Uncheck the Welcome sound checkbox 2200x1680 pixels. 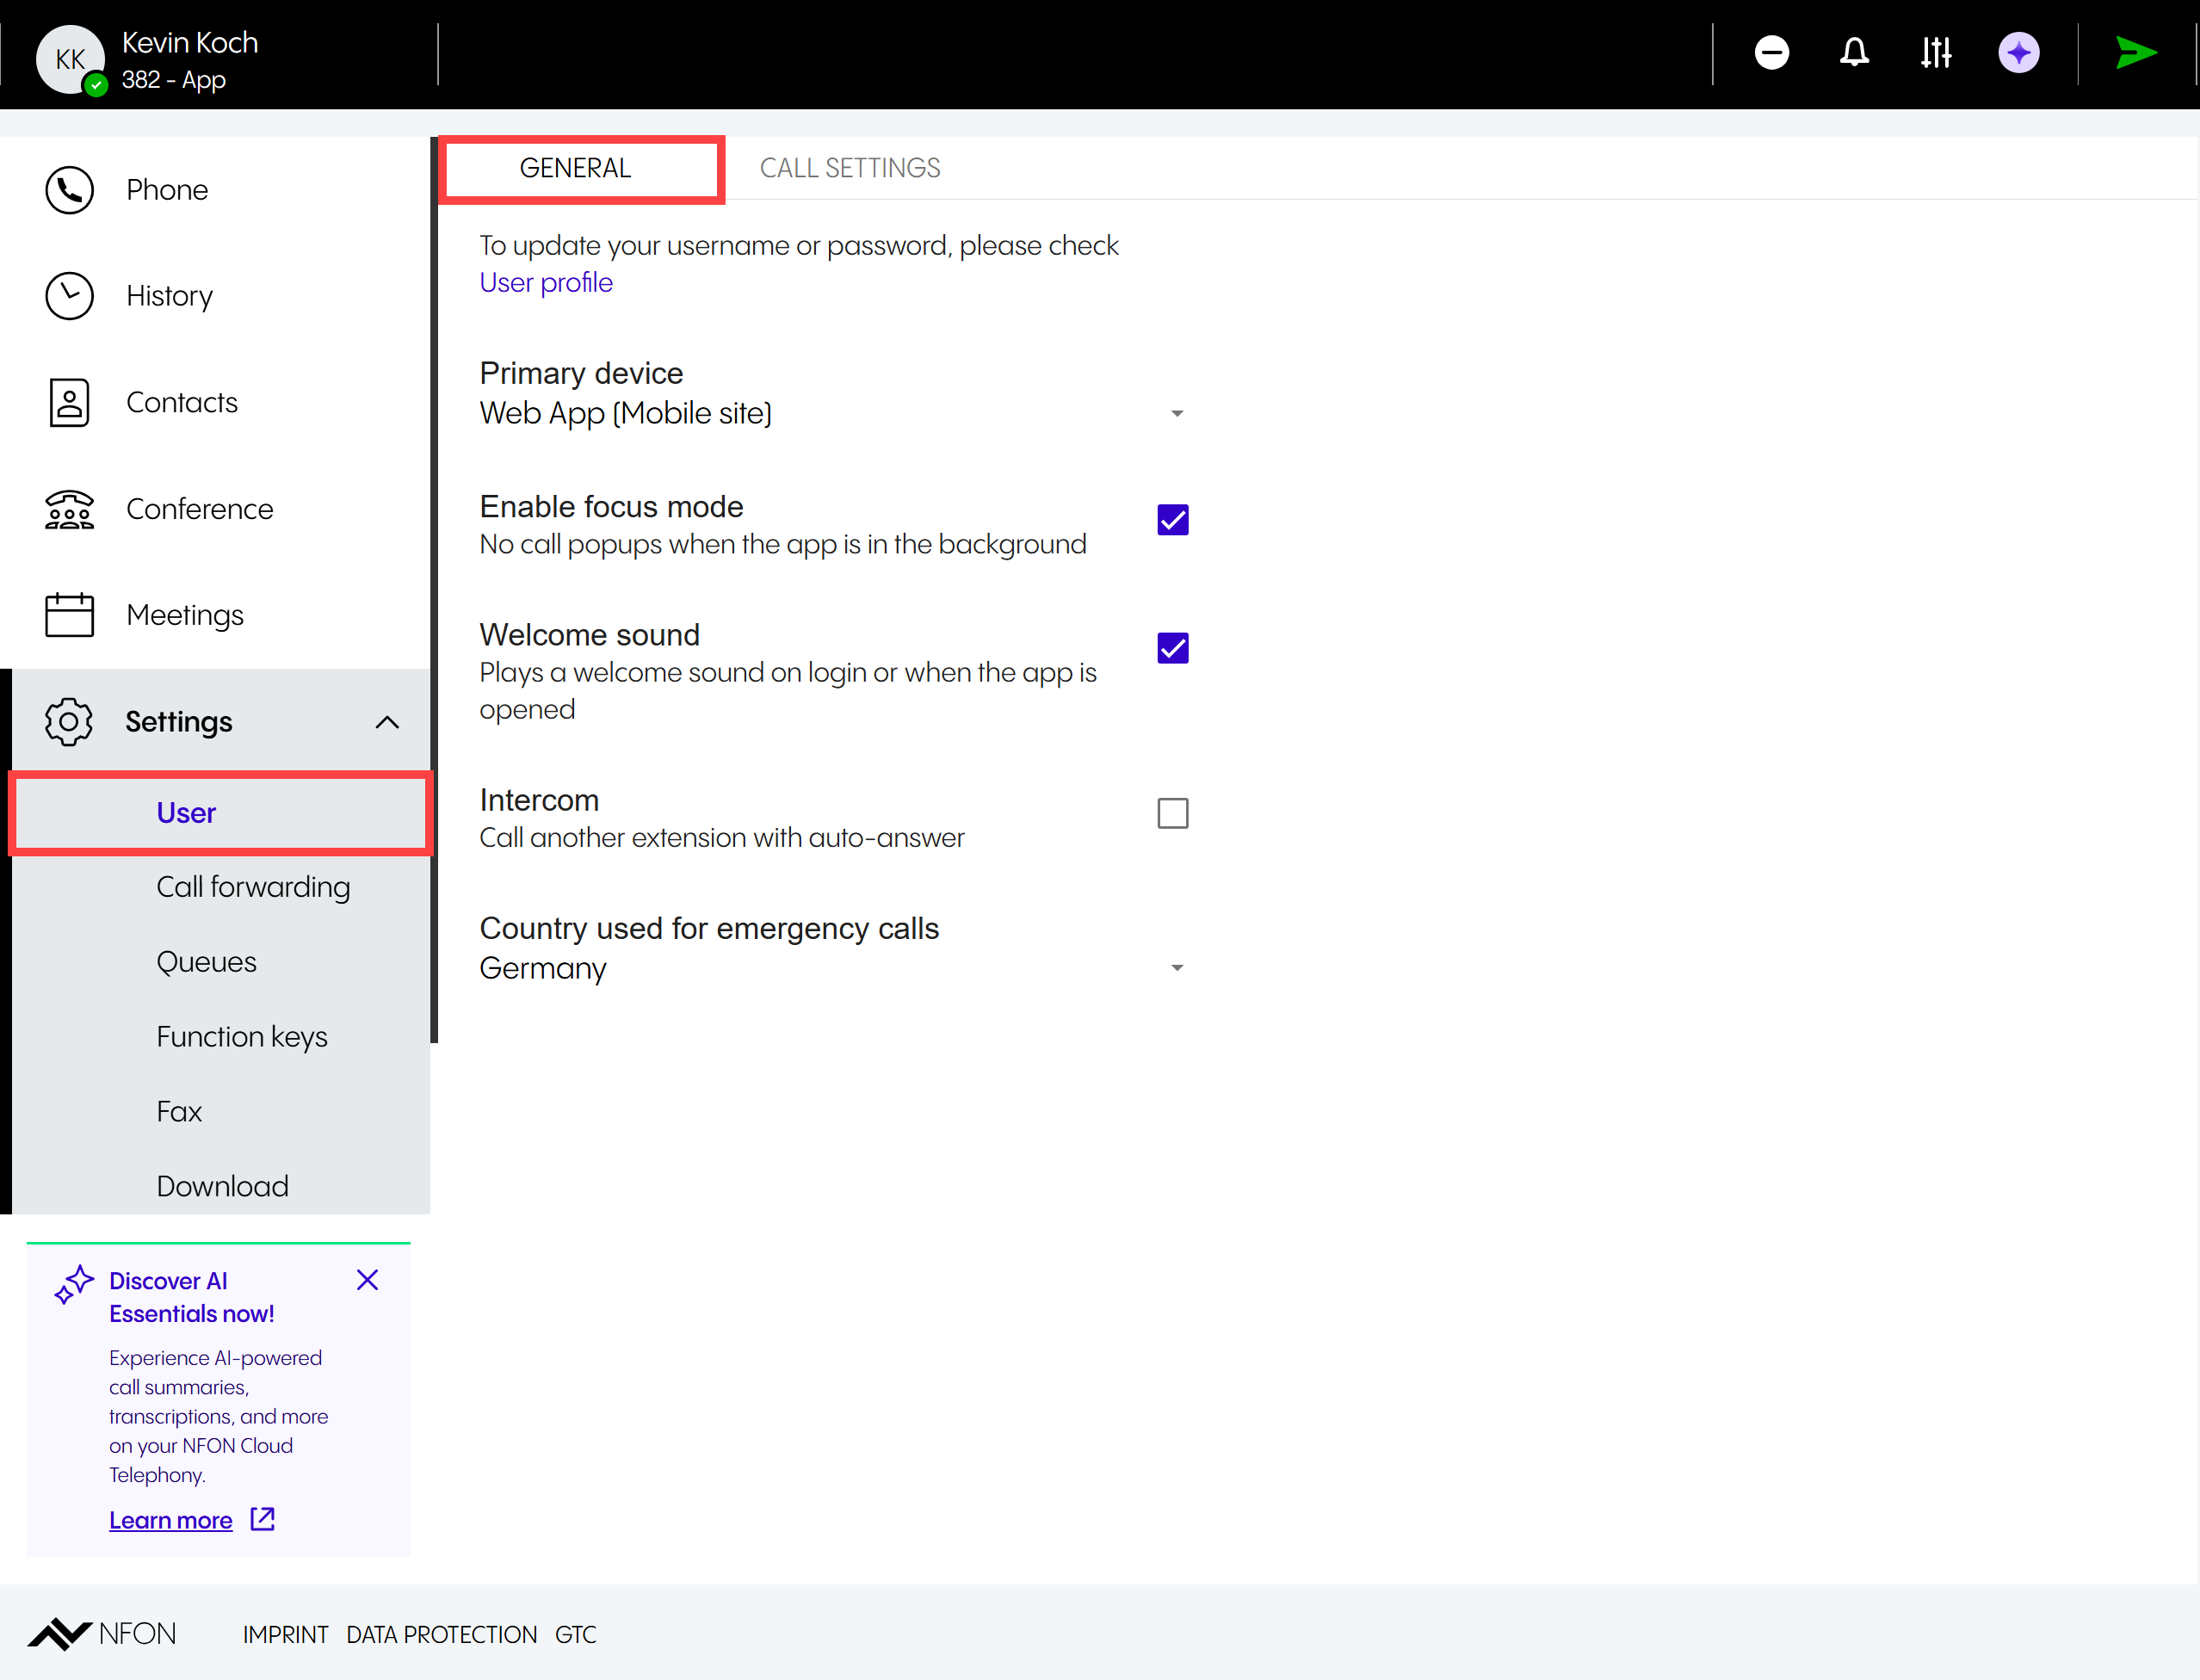[x=1172, y=648]
